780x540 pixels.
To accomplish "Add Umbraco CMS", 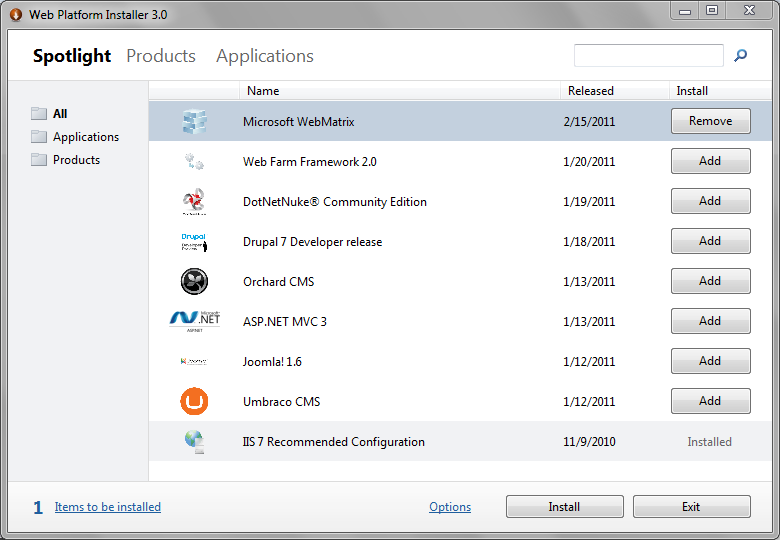I will tap(710, 401).
